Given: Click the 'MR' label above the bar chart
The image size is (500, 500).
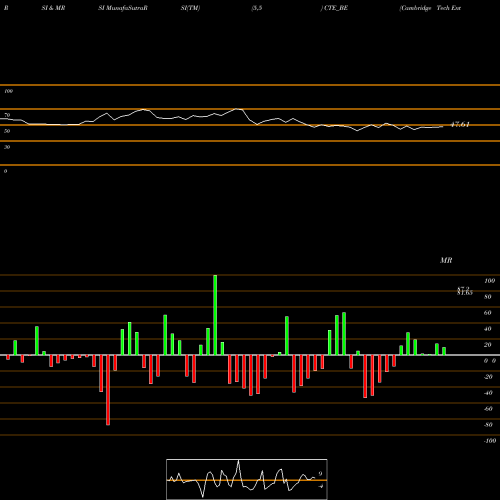Looking at the screenshot, I should (446, 260).
